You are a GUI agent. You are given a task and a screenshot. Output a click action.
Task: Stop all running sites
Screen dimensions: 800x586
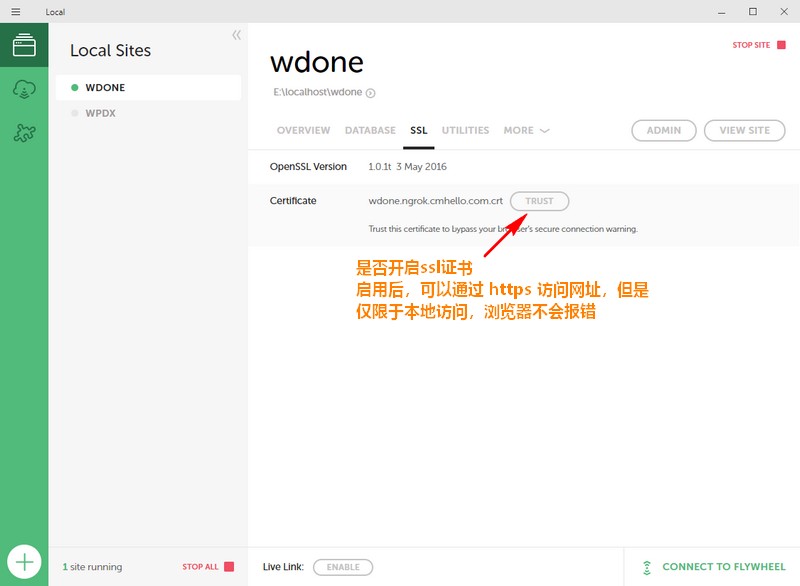(x=208, y=567)
